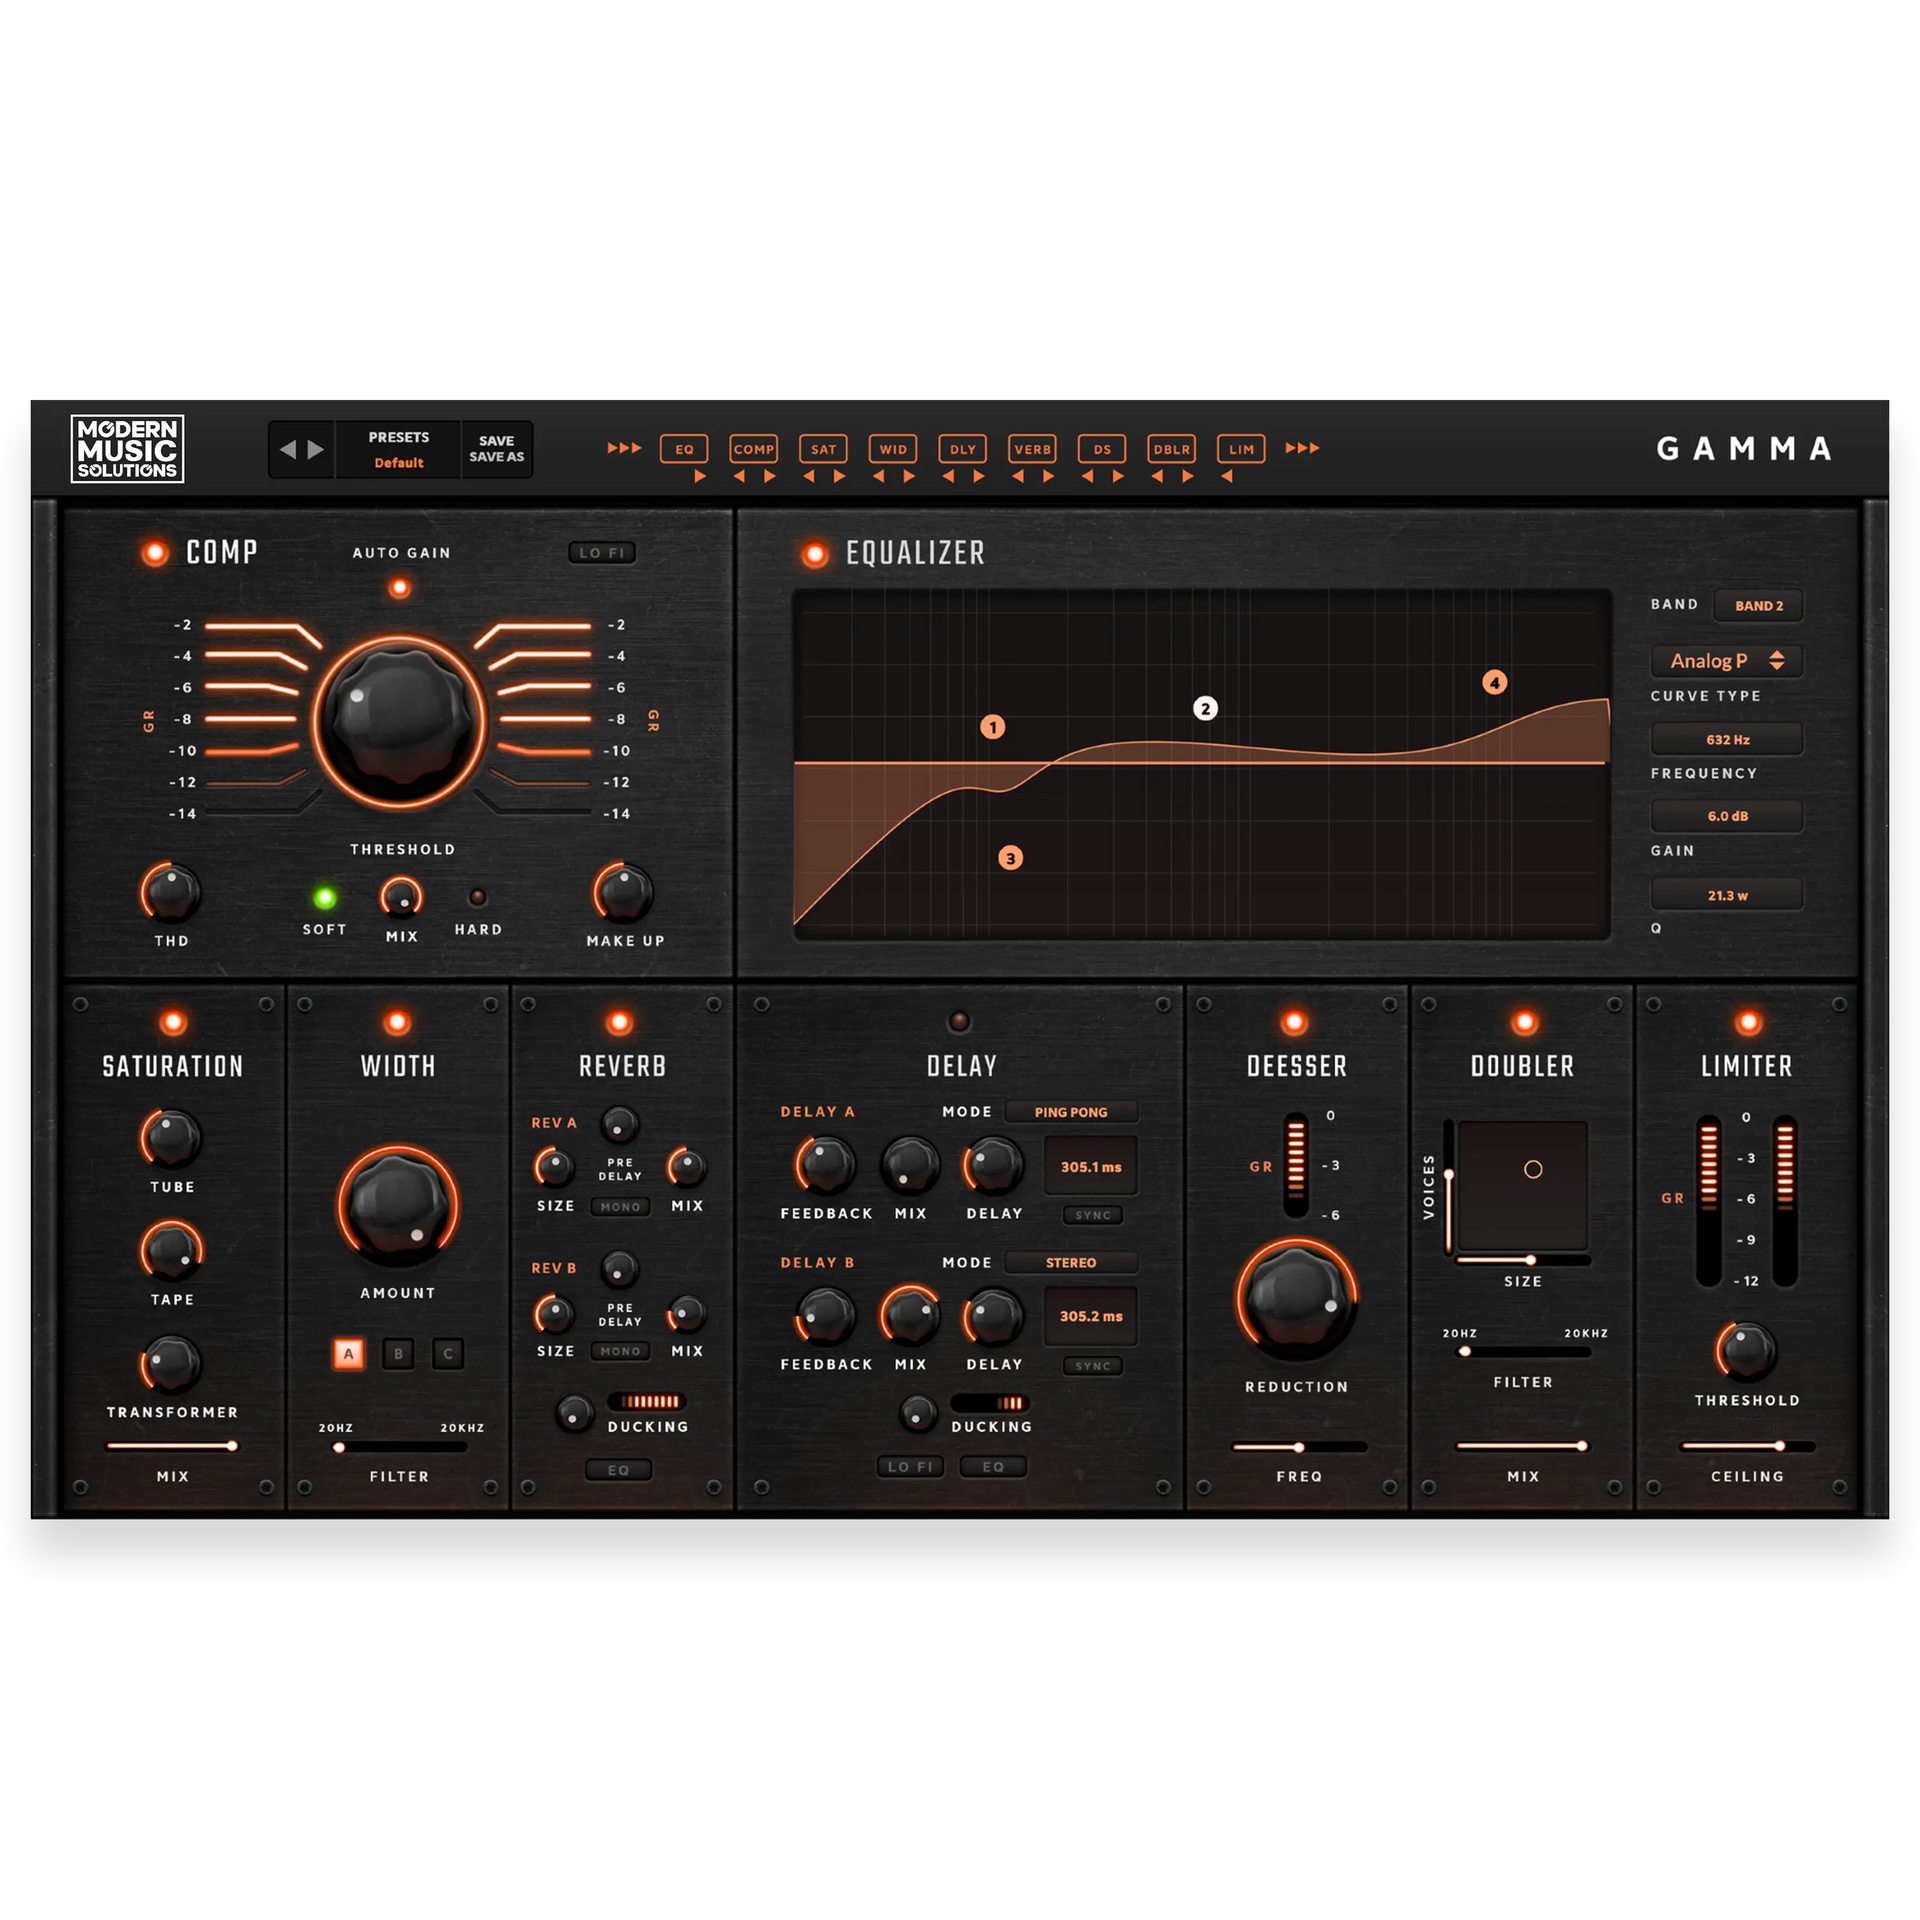This screenshot has width=1920, height=1920.
Task: Toggle the Auto Gain LED
Action: coord(400,588)
